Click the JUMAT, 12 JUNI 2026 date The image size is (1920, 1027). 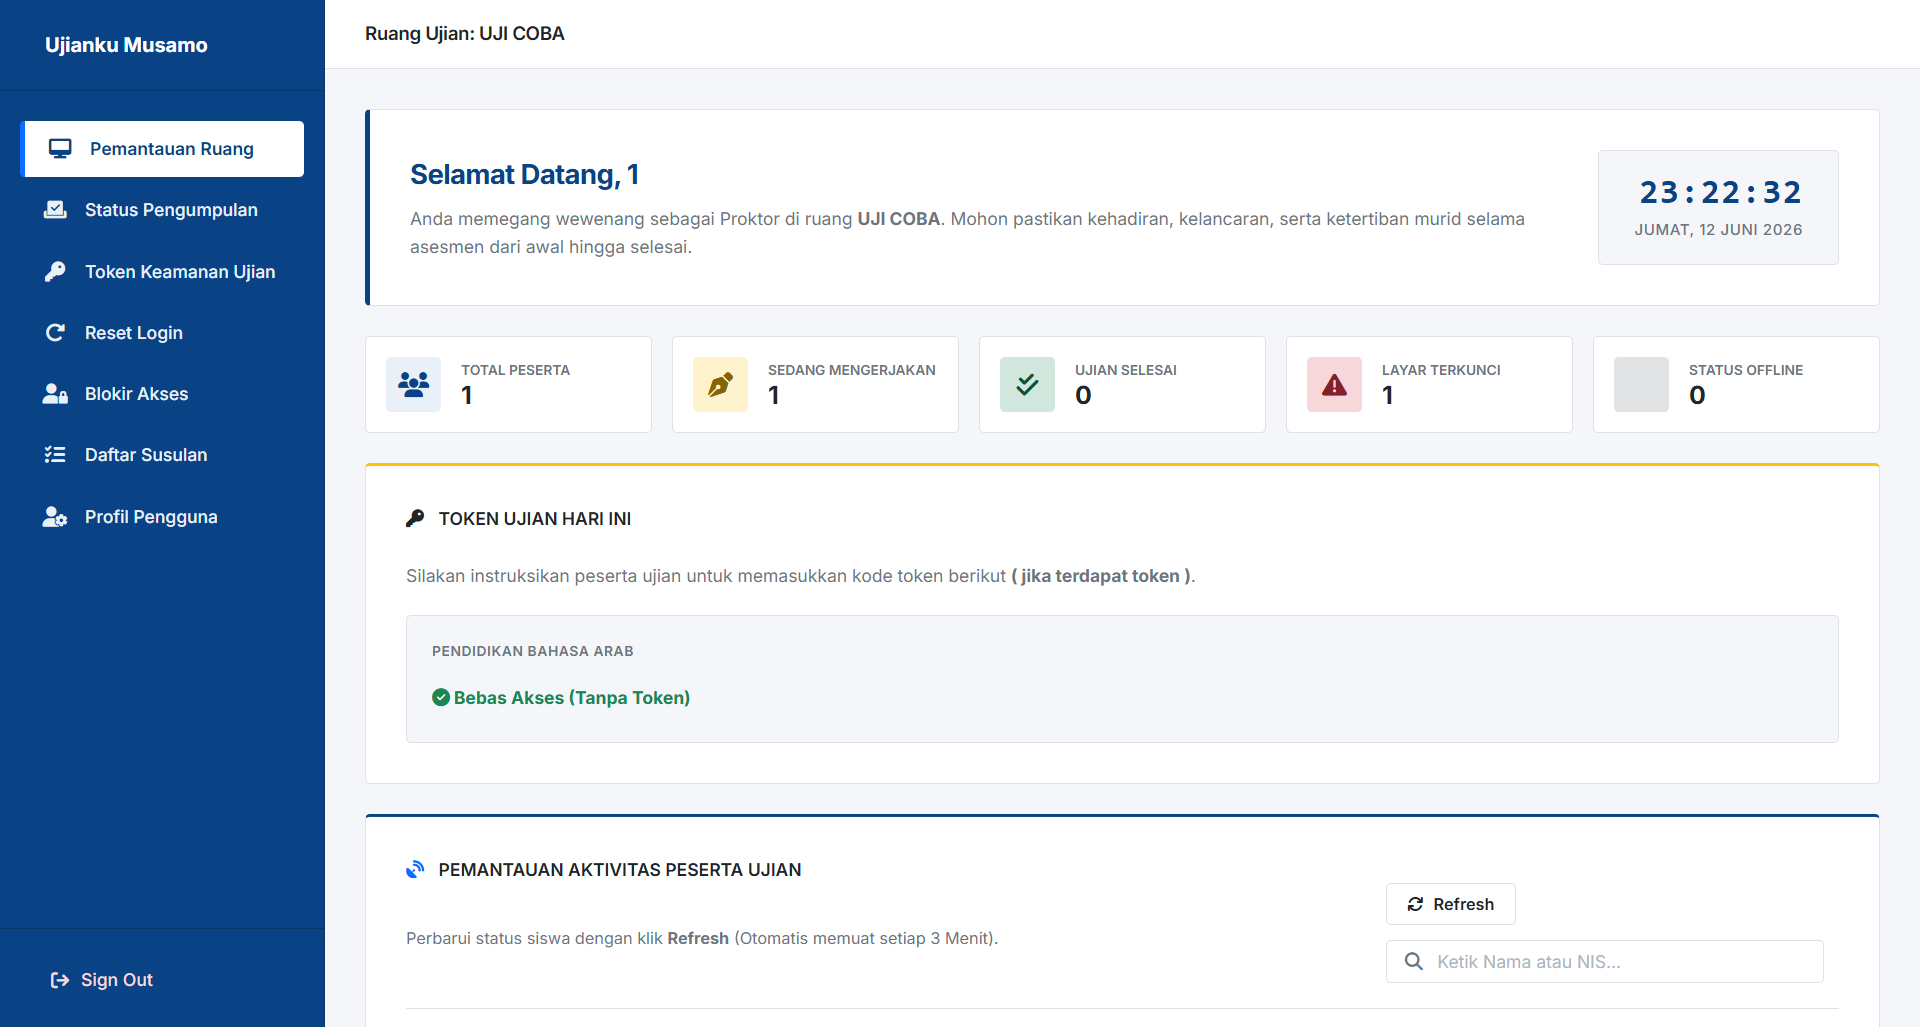1719,230
